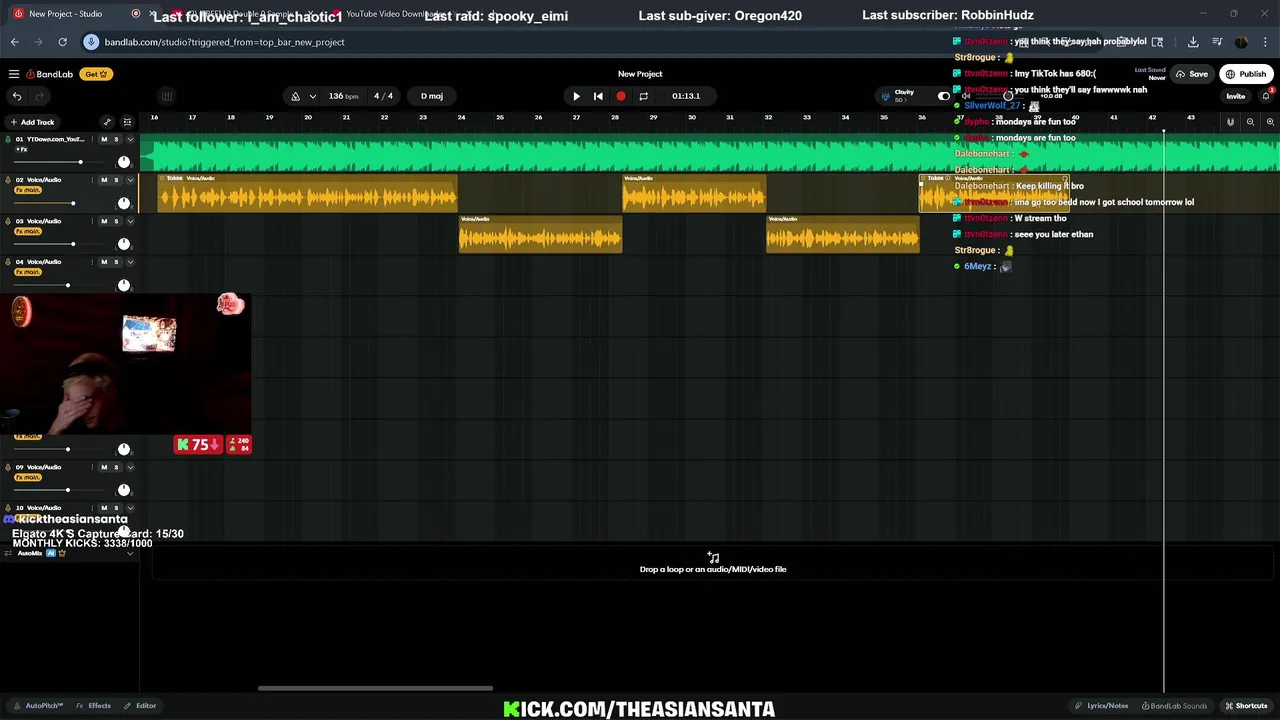Select the first audio clip on track 03
The image size is (1280, 720).
(540, 233)
